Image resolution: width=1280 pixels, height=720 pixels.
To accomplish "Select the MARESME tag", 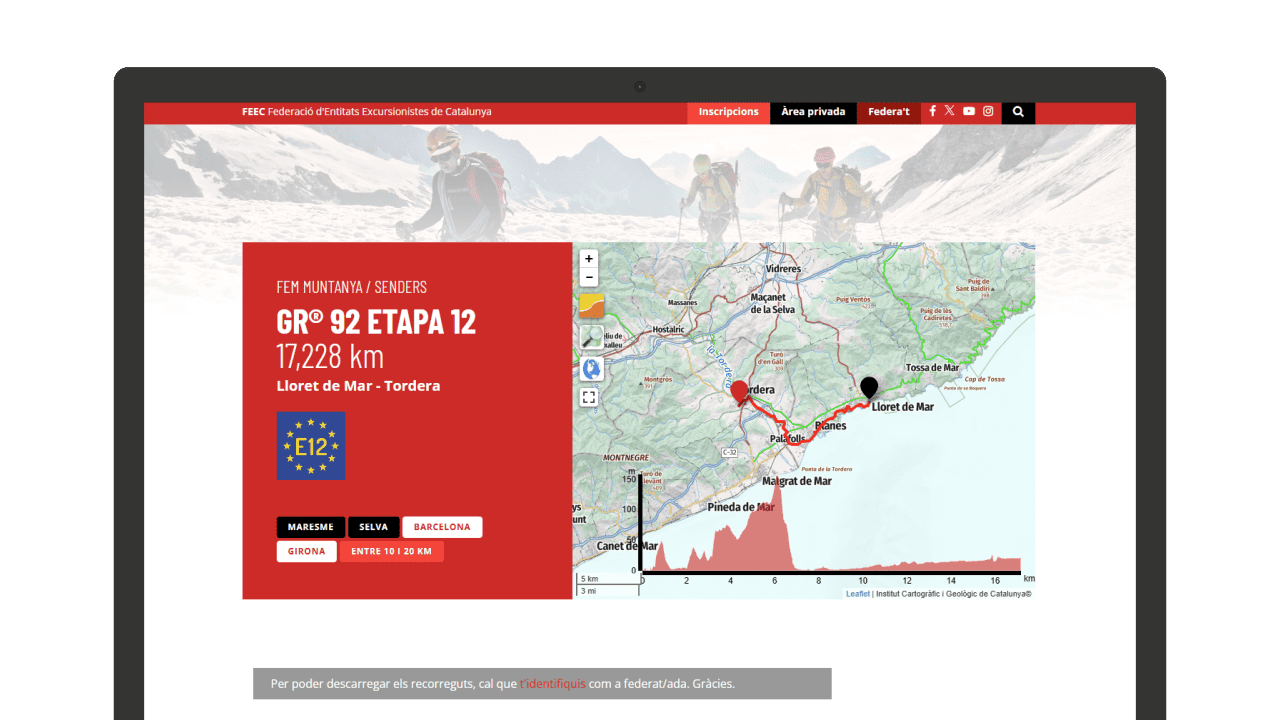I will 311,527.
